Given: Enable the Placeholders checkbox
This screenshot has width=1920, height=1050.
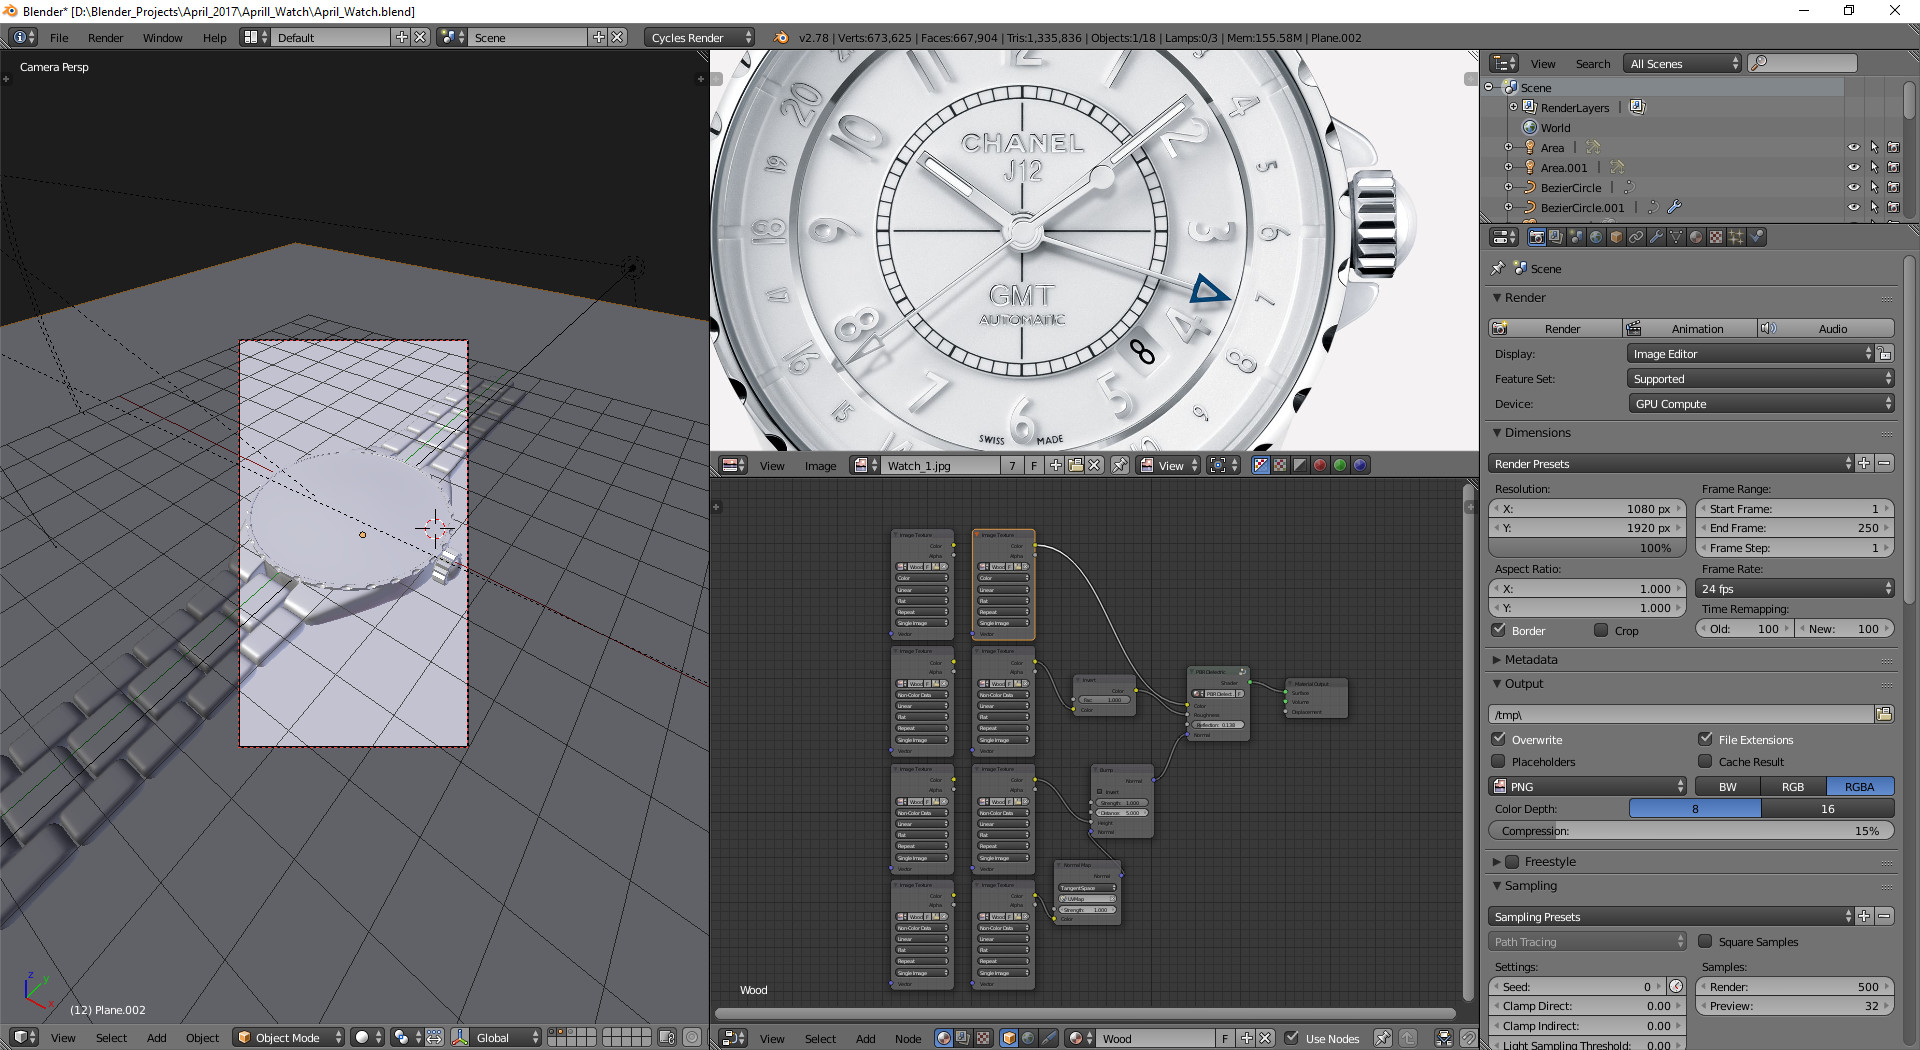Looking at the screenshot, I should click(1499, 761).
